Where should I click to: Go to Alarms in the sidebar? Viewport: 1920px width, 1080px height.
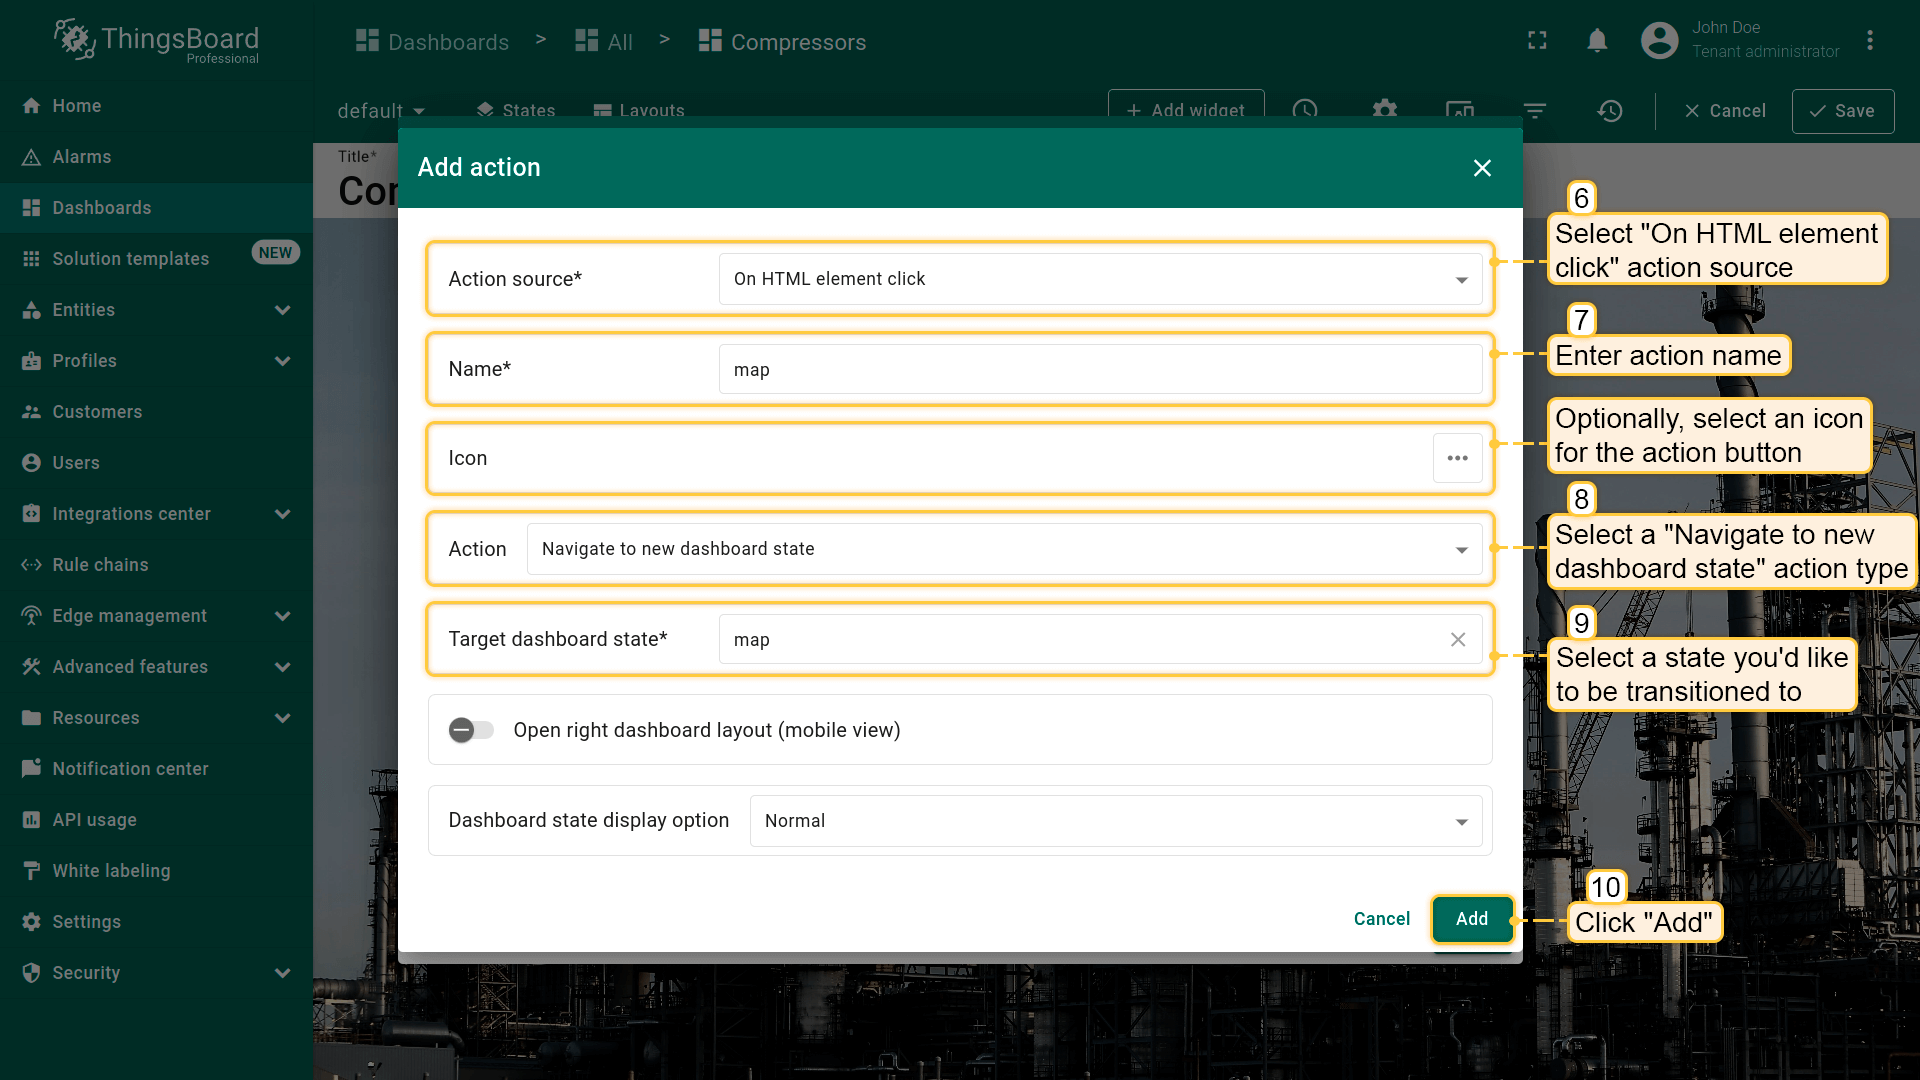click(81, 157)
